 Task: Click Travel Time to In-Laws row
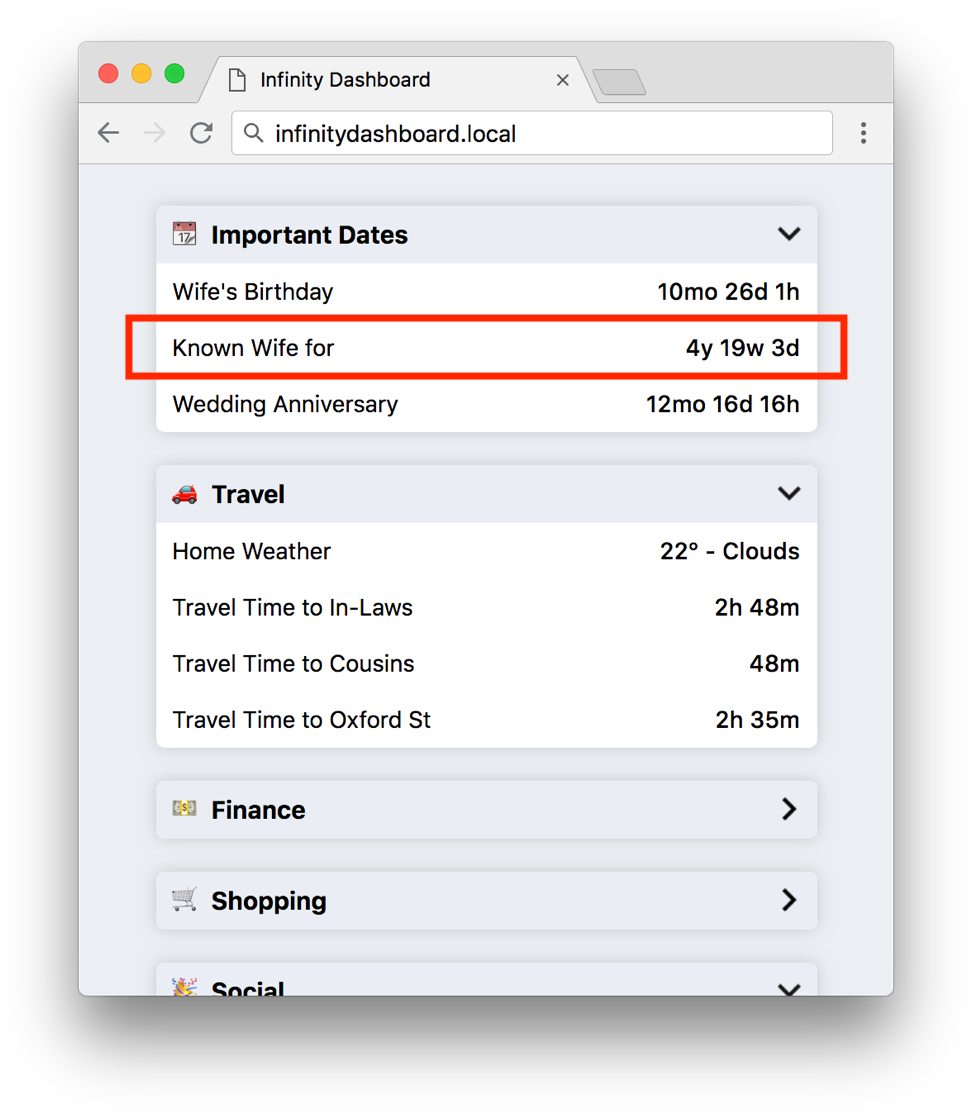(486, 607)
